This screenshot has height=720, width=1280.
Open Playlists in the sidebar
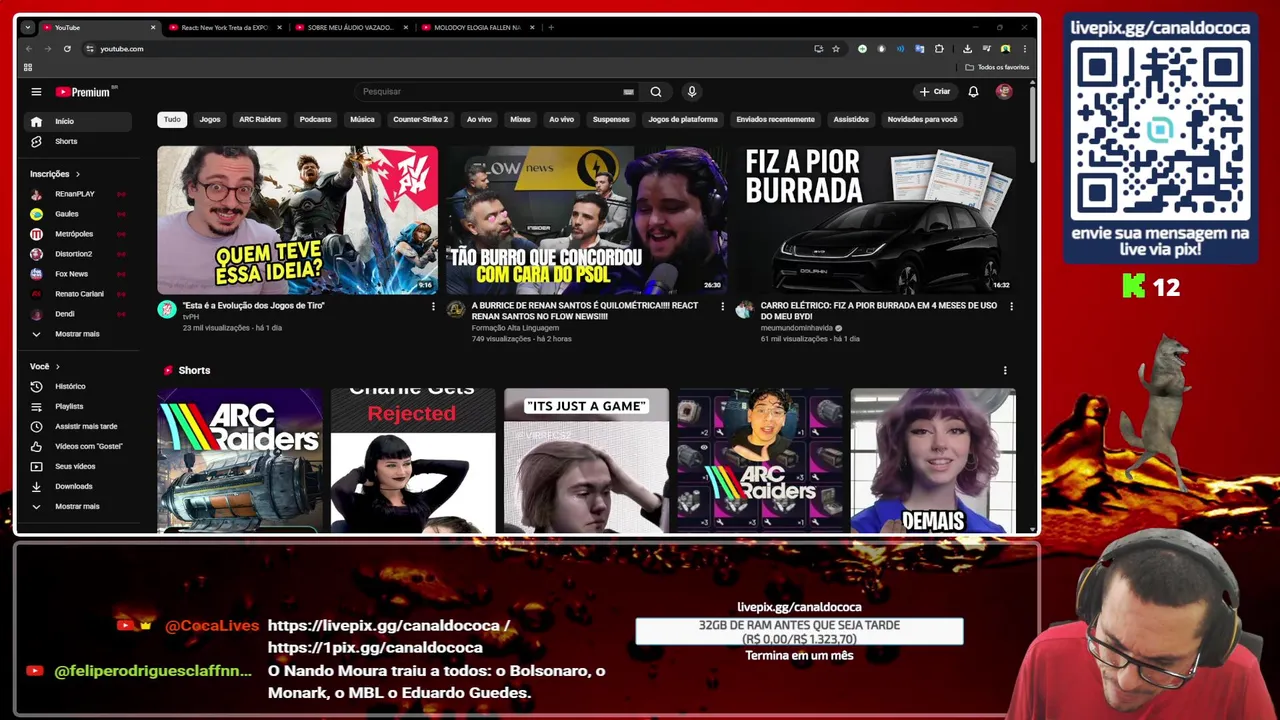[x=78, y=406]
